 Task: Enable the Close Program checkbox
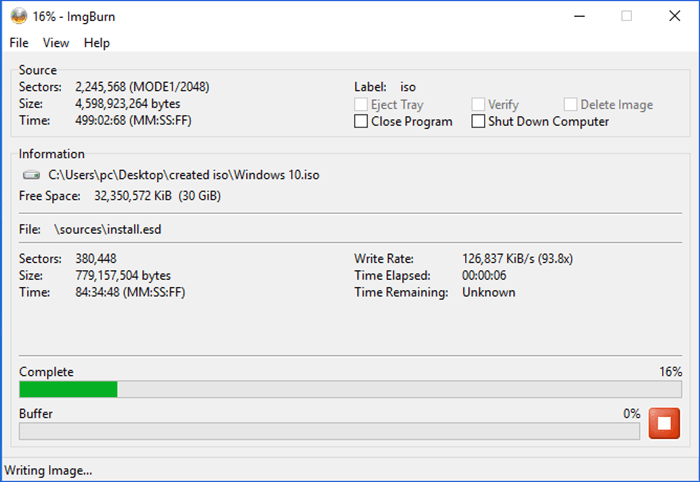pos(361,122)
